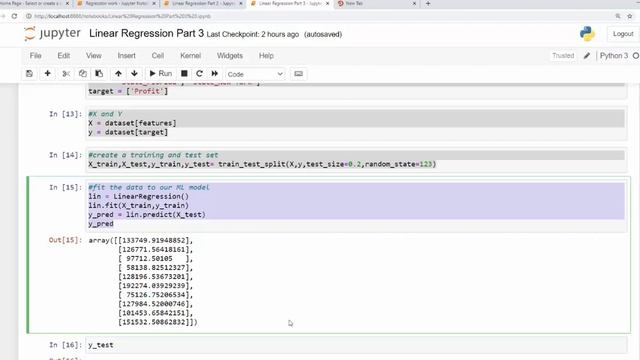Screen dimensions: 640x360
Task: Click the Logout button
Action: [x=623, y=34]
